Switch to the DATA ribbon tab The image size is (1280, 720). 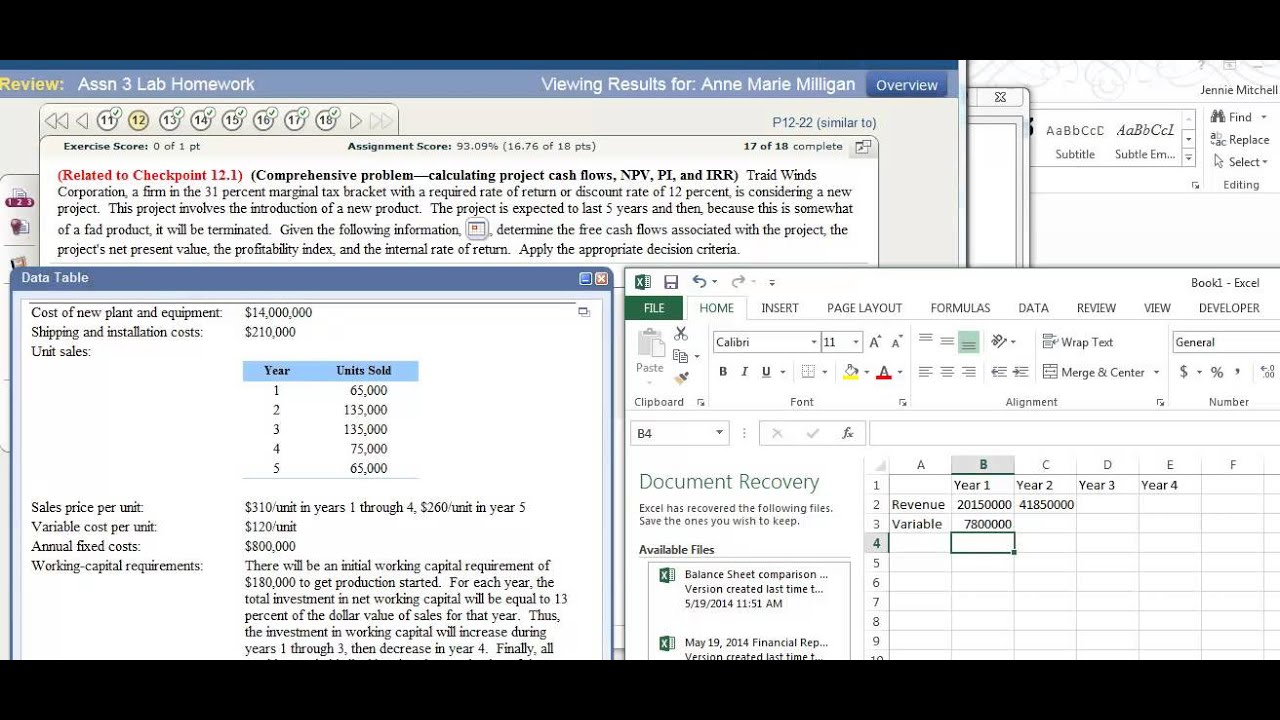point(1033,308)
